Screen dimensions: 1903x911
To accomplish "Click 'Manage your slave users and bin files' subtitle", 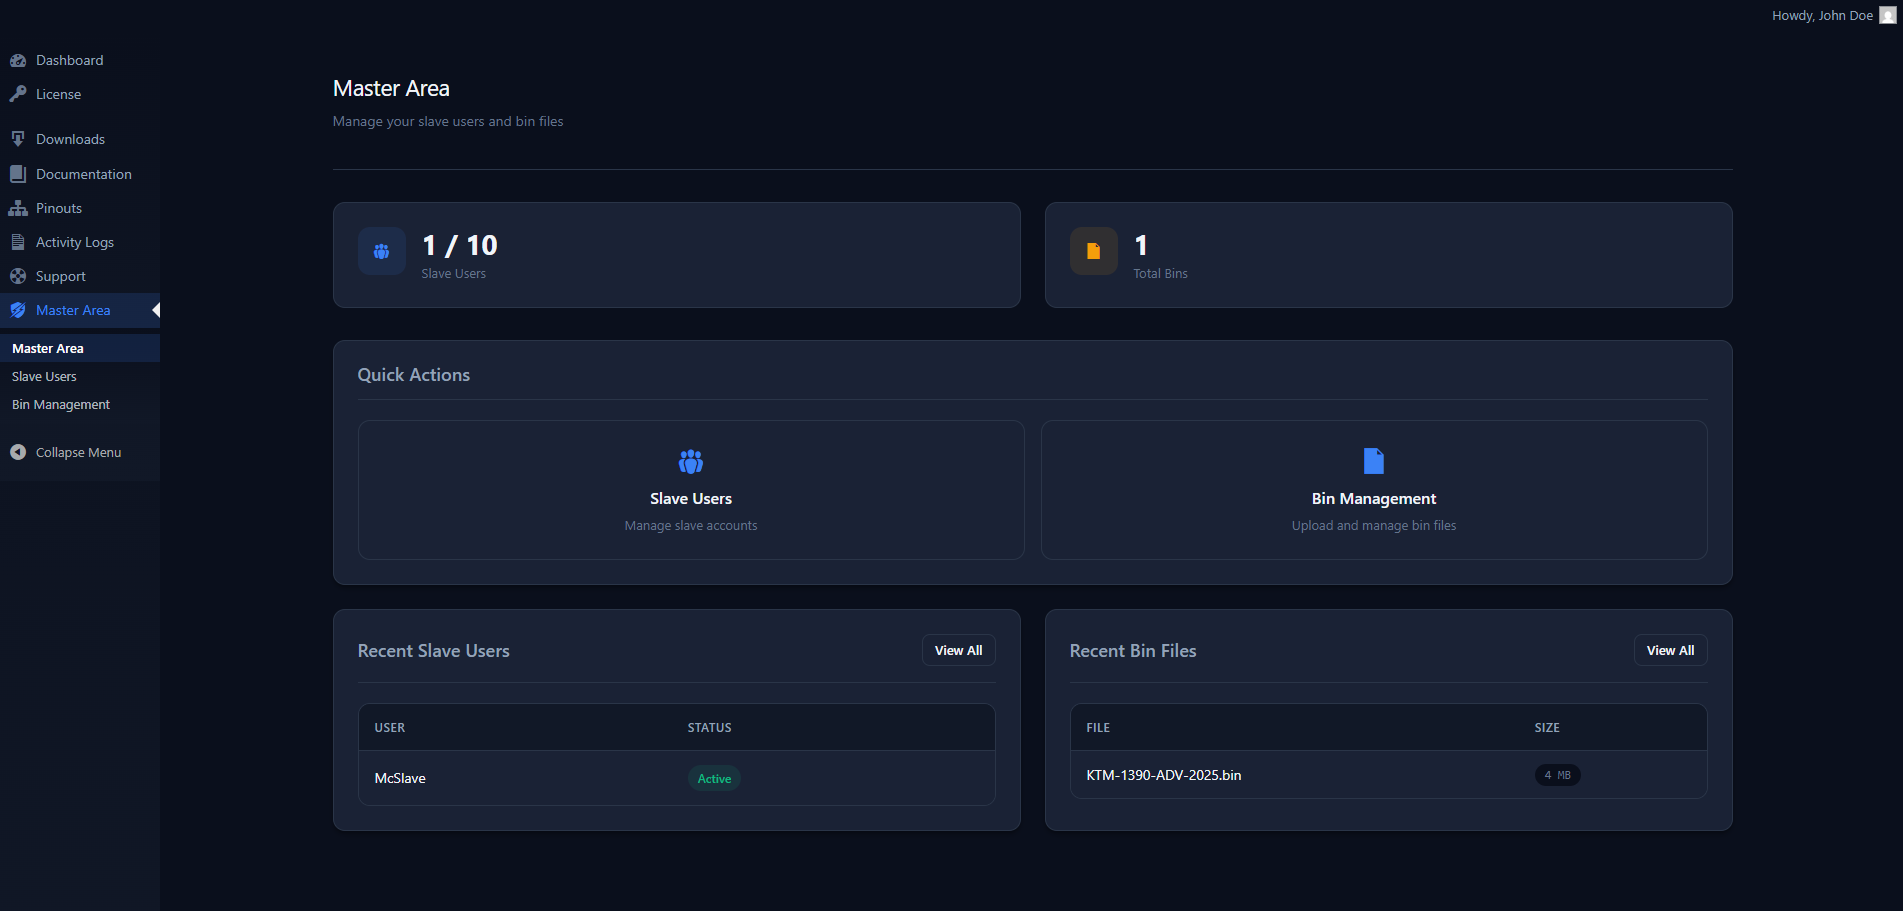I will click(x=448, y=121).
